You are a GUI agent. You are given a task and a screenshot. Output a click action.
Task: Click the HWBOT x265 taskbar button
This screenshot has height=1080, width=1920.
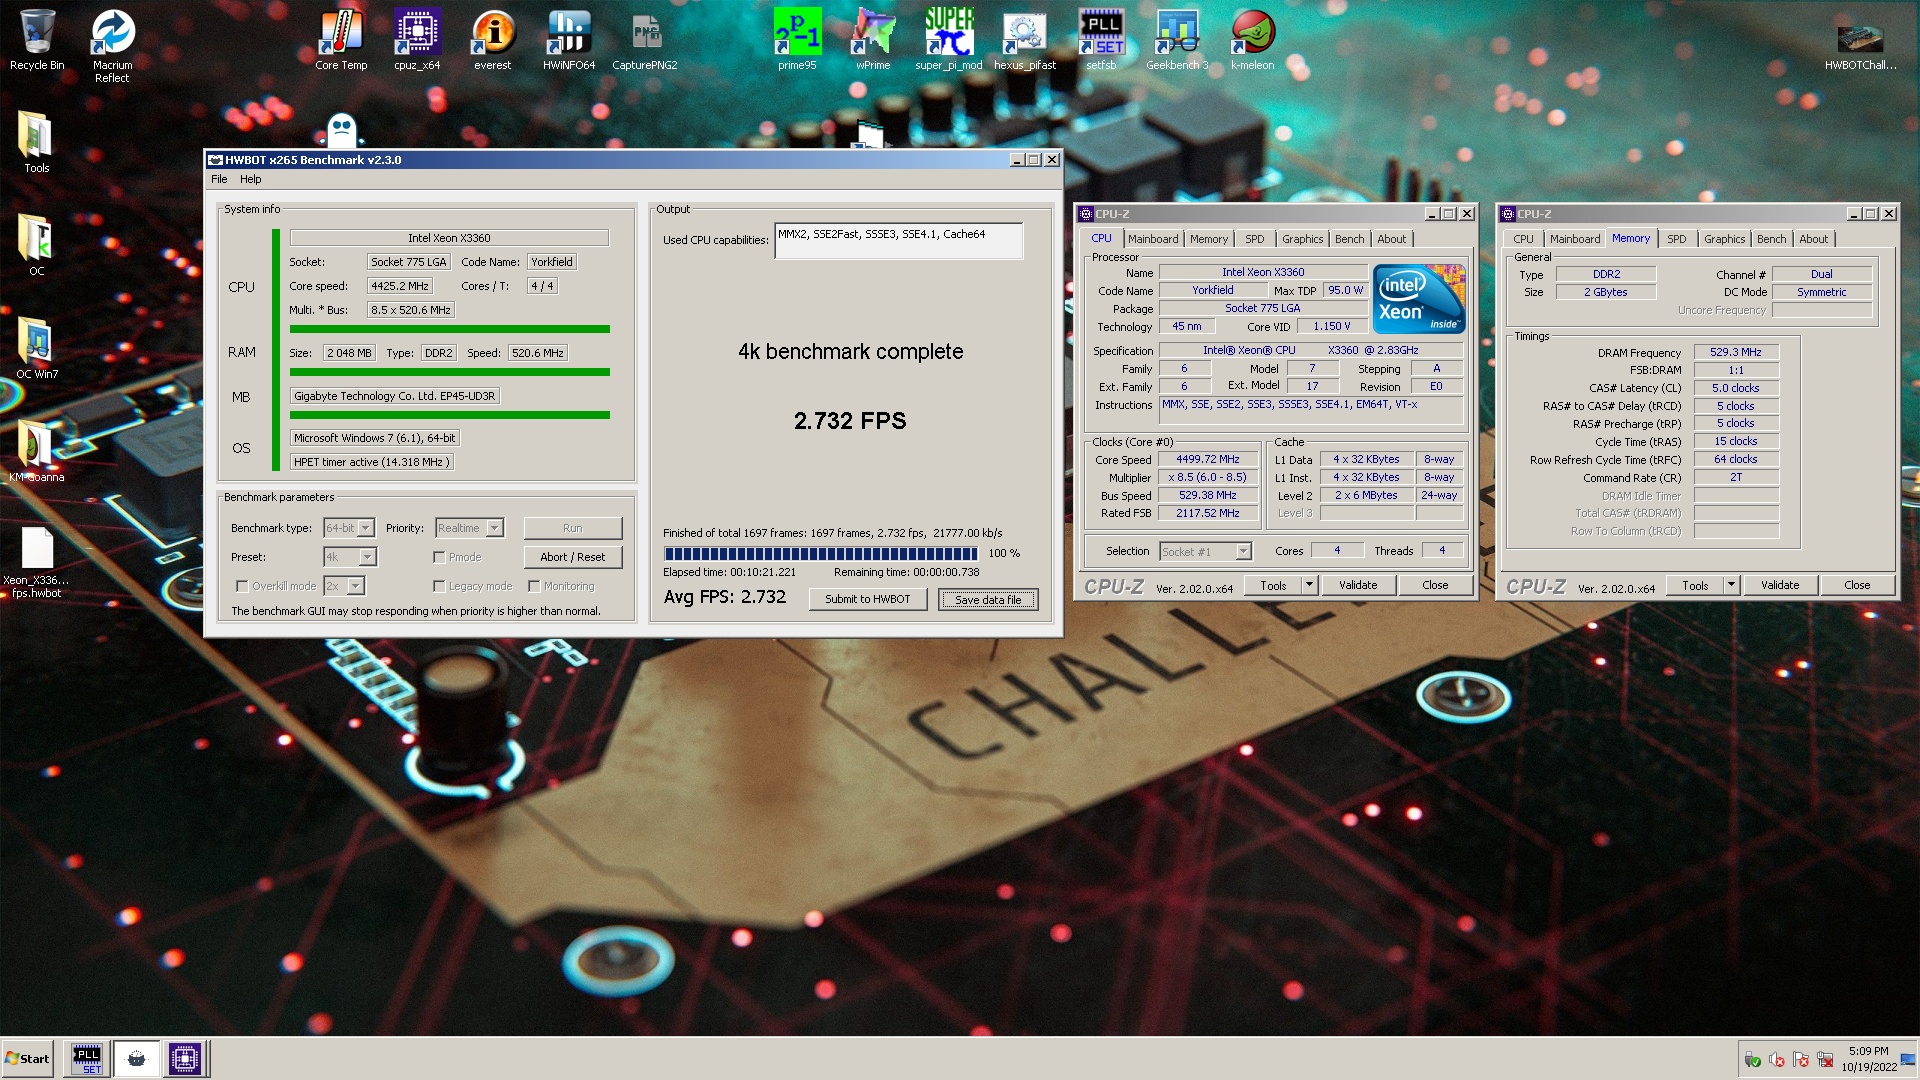[136, 1059]
